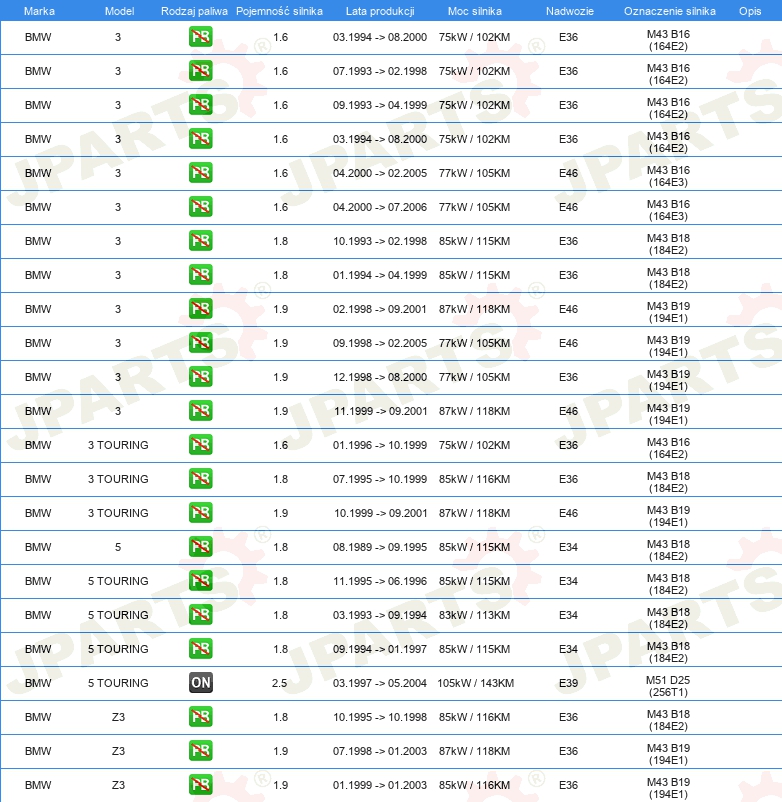This screenshot has width=782, height=802.
Task: Click petrol icon in 83kW / 113KM row
Action: (200, 615)
